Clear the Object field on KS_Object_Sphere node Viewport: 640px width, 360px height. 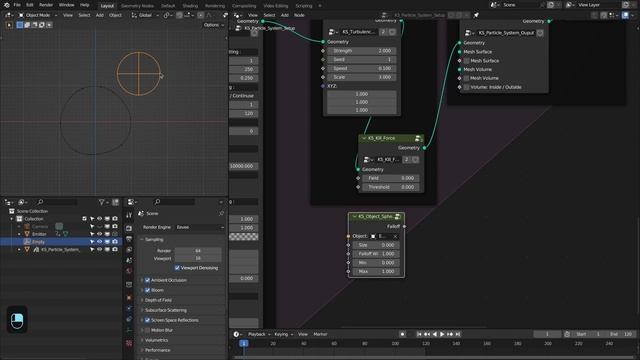pyautogui.click(x=395, y=236)
